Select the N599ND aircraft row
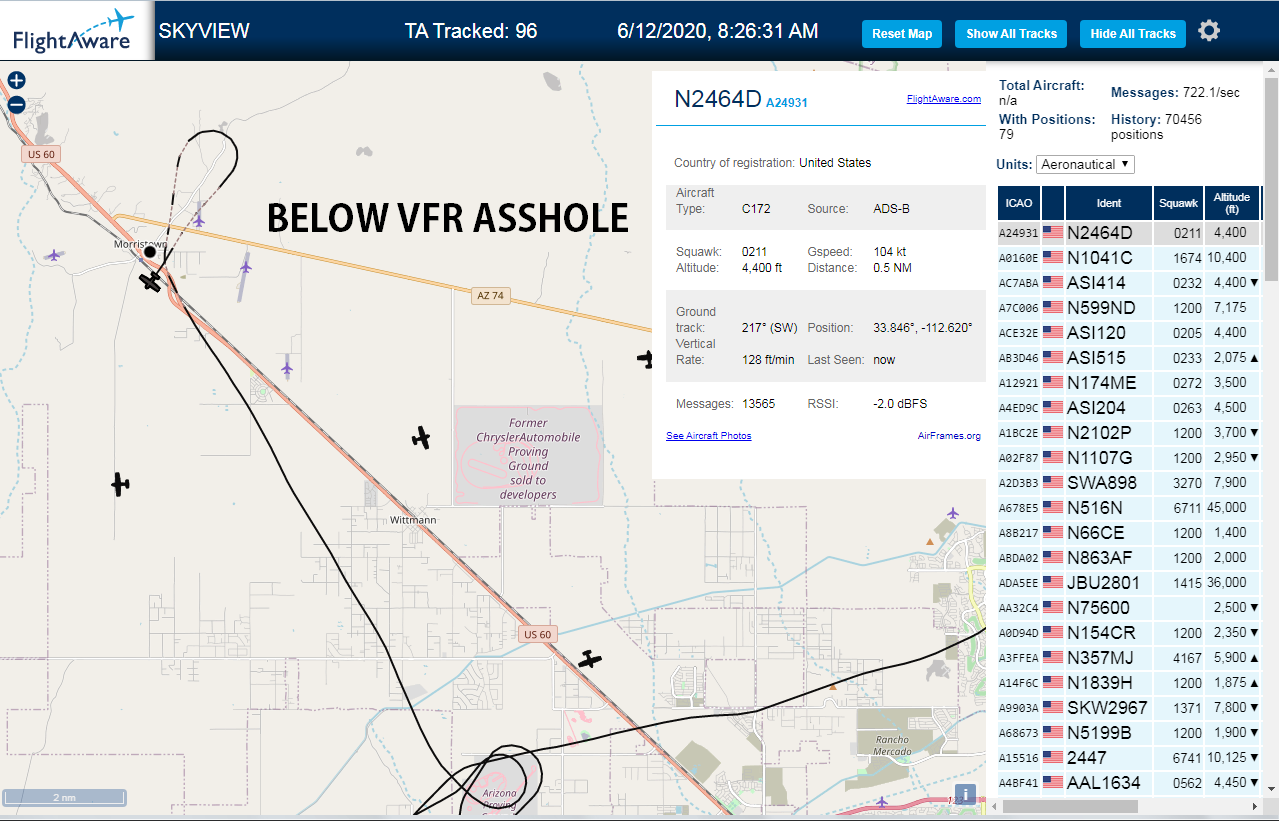 [x=1130, y=308]
